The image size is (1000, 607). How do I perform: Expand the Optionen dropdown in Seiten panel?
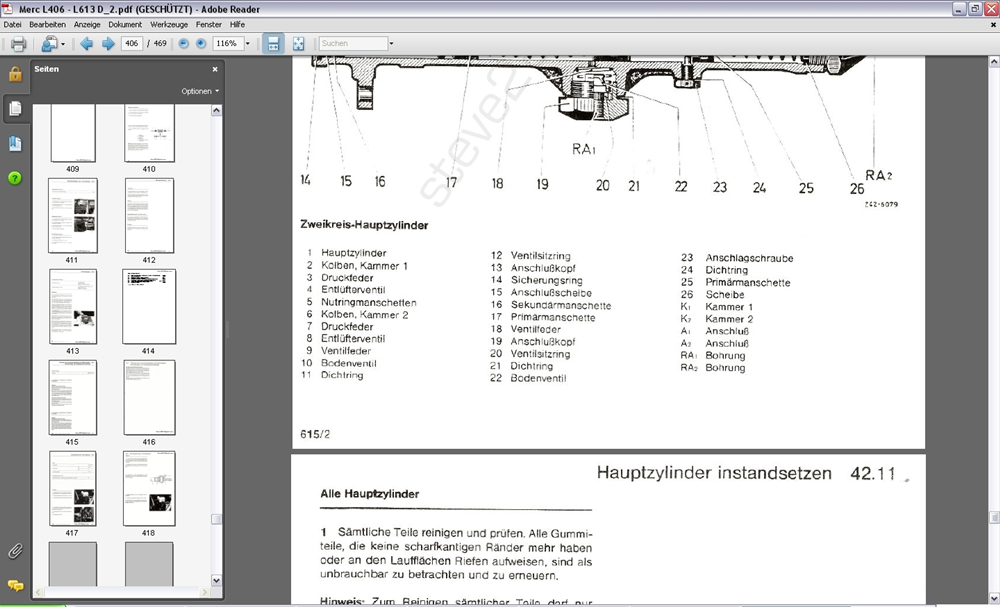[200, 91]
